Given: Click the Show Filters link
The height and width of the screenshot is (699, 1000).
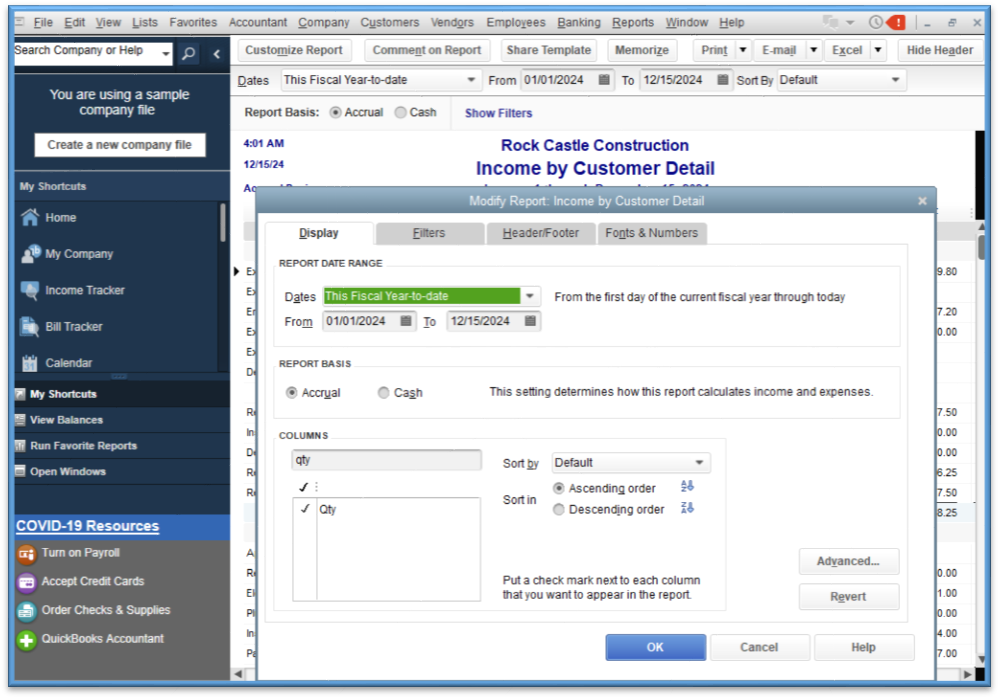Looking at the screenshot, I should [498, 113].
